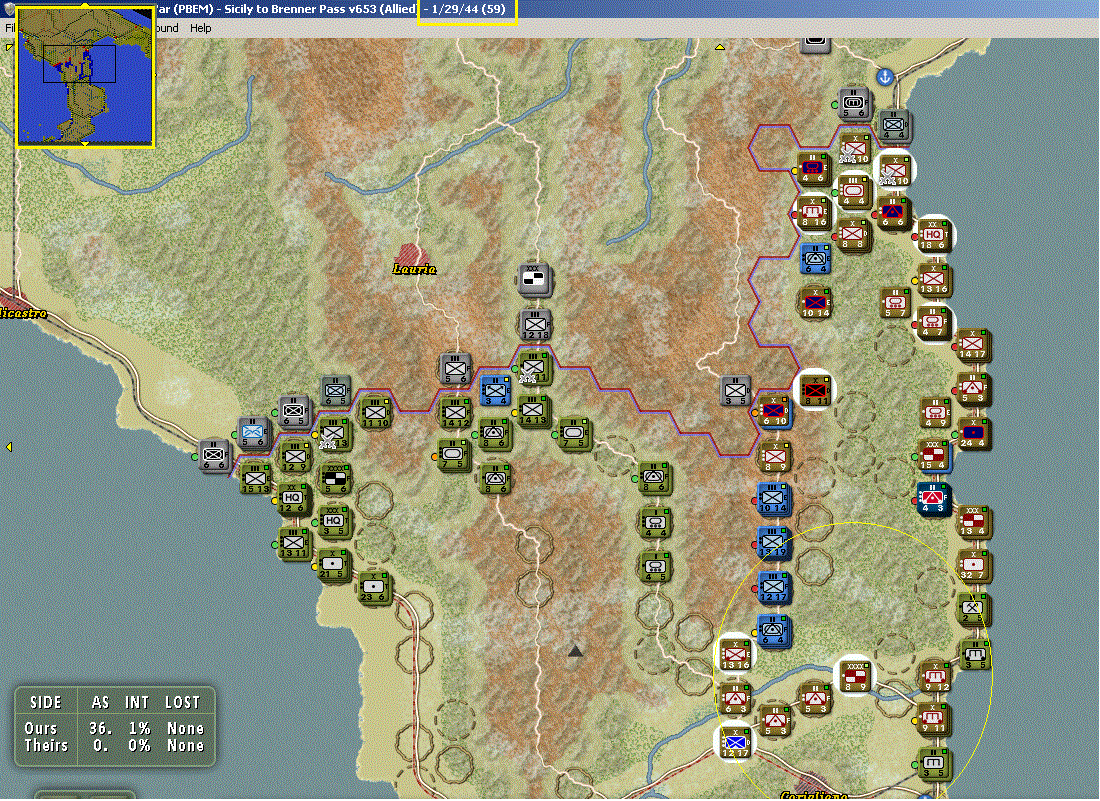Click the Lauria map label

[415, 269]
